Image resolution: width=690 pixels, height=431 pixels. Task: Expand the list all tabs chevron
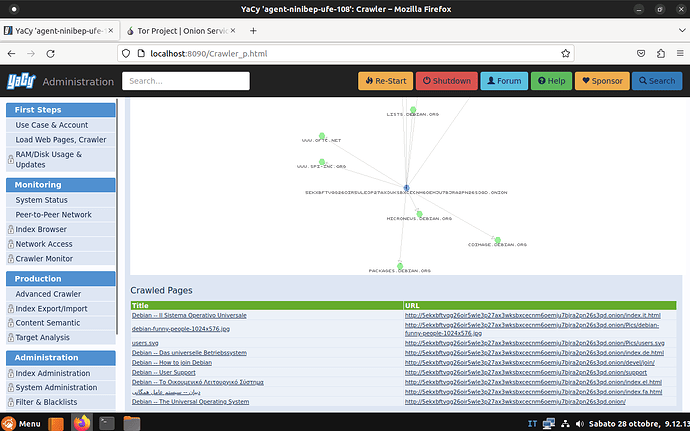tap(682, 31)
